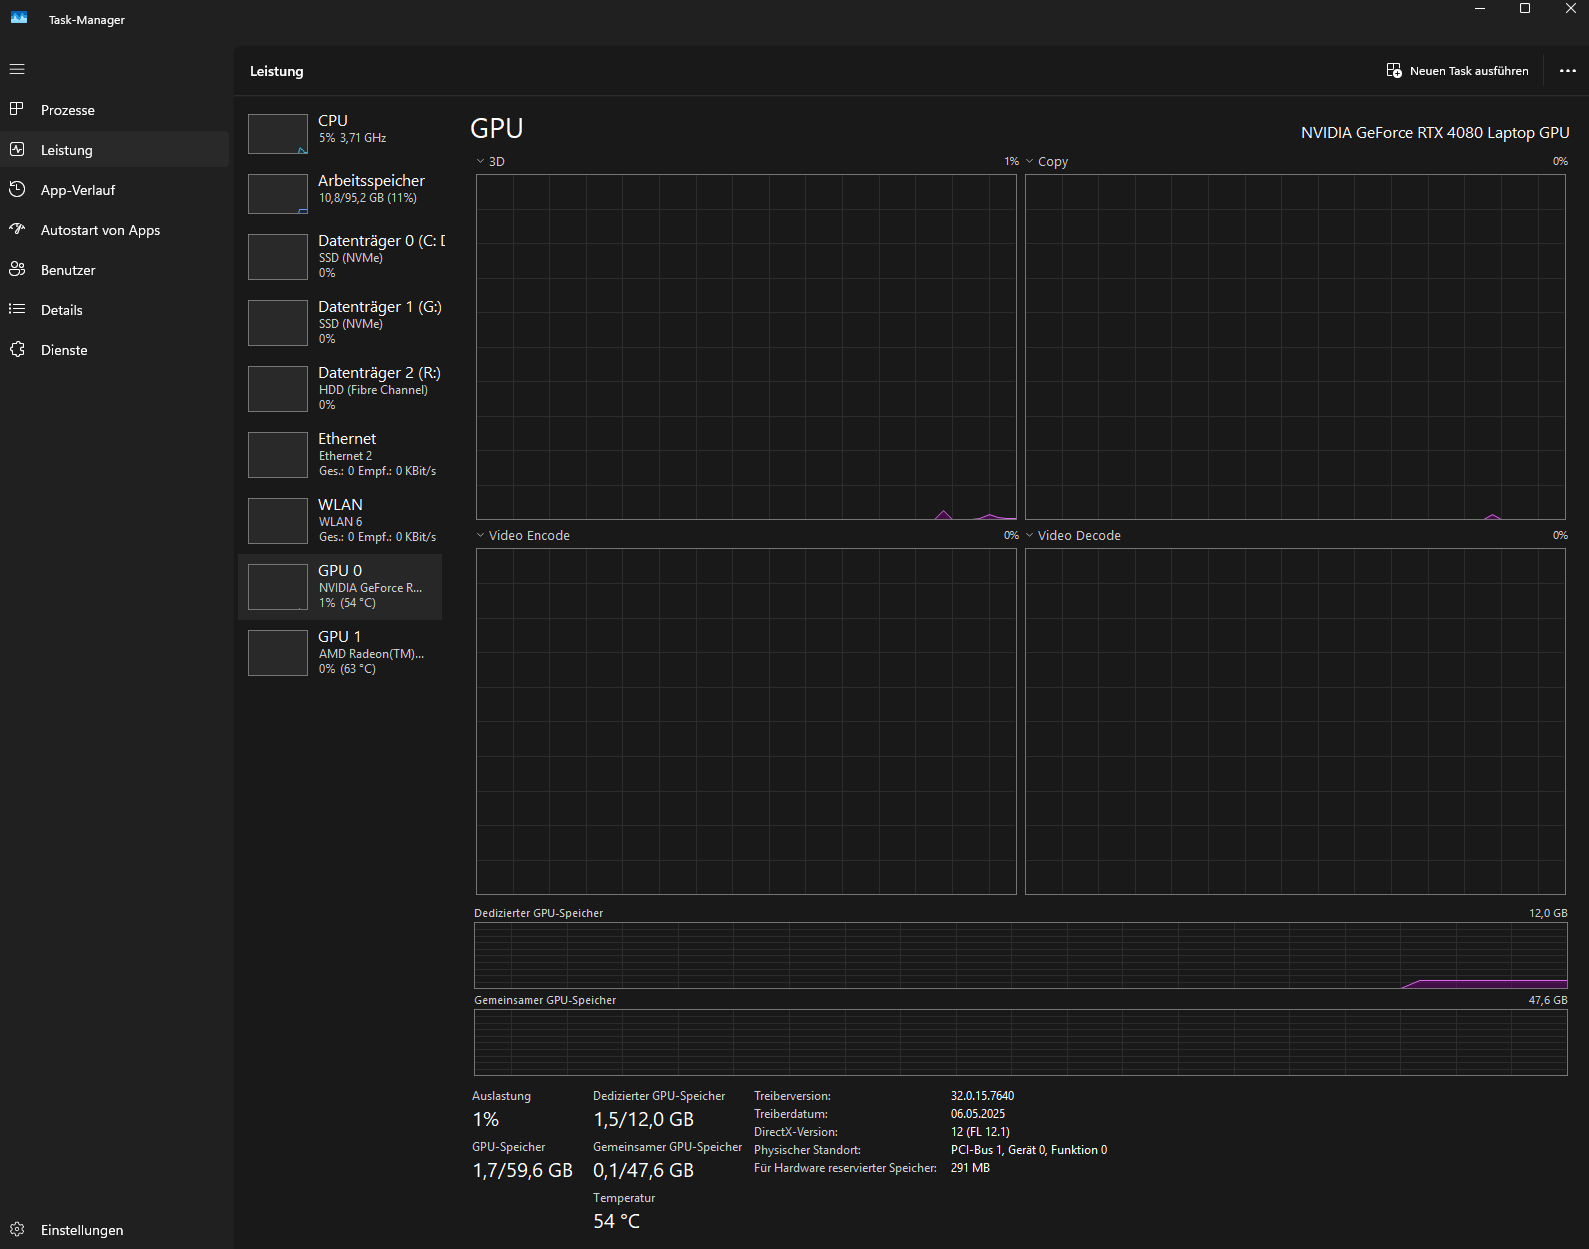Screen dimensions: 1589x1249
Task: Click the Copy utilization graph
Action: pos(1295,347)
